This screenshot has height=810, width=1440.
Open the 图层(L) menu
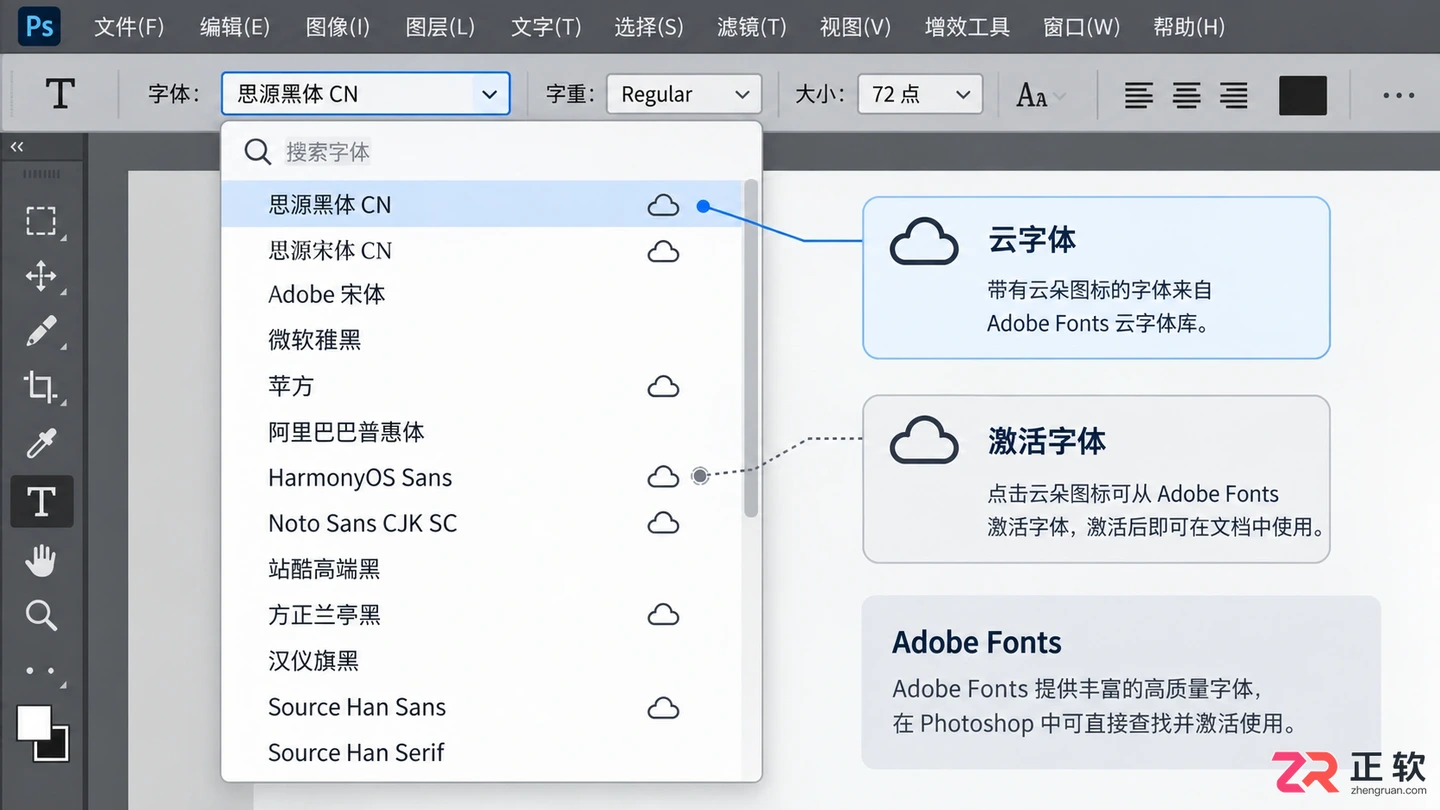click(441, 27)
